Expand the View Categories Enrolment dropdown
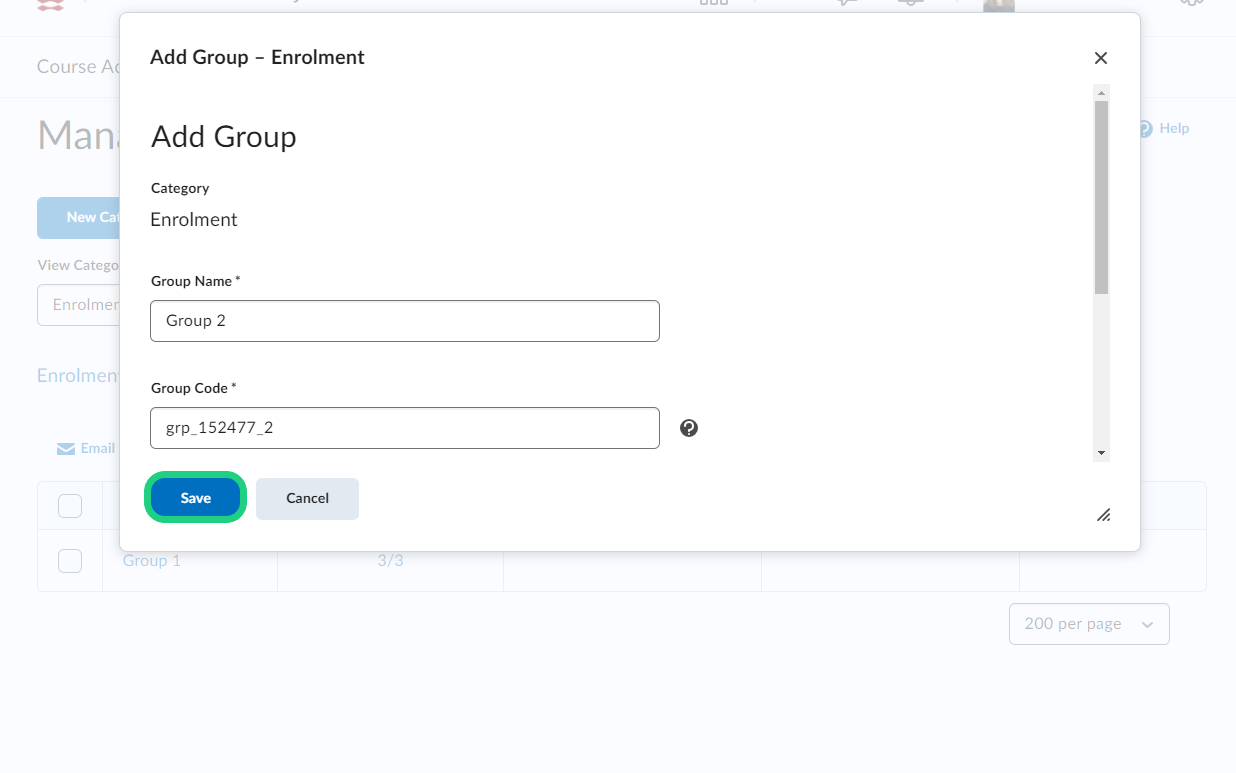The width and height of the screenshot is (1236, 773). click(x=80, y=305)
